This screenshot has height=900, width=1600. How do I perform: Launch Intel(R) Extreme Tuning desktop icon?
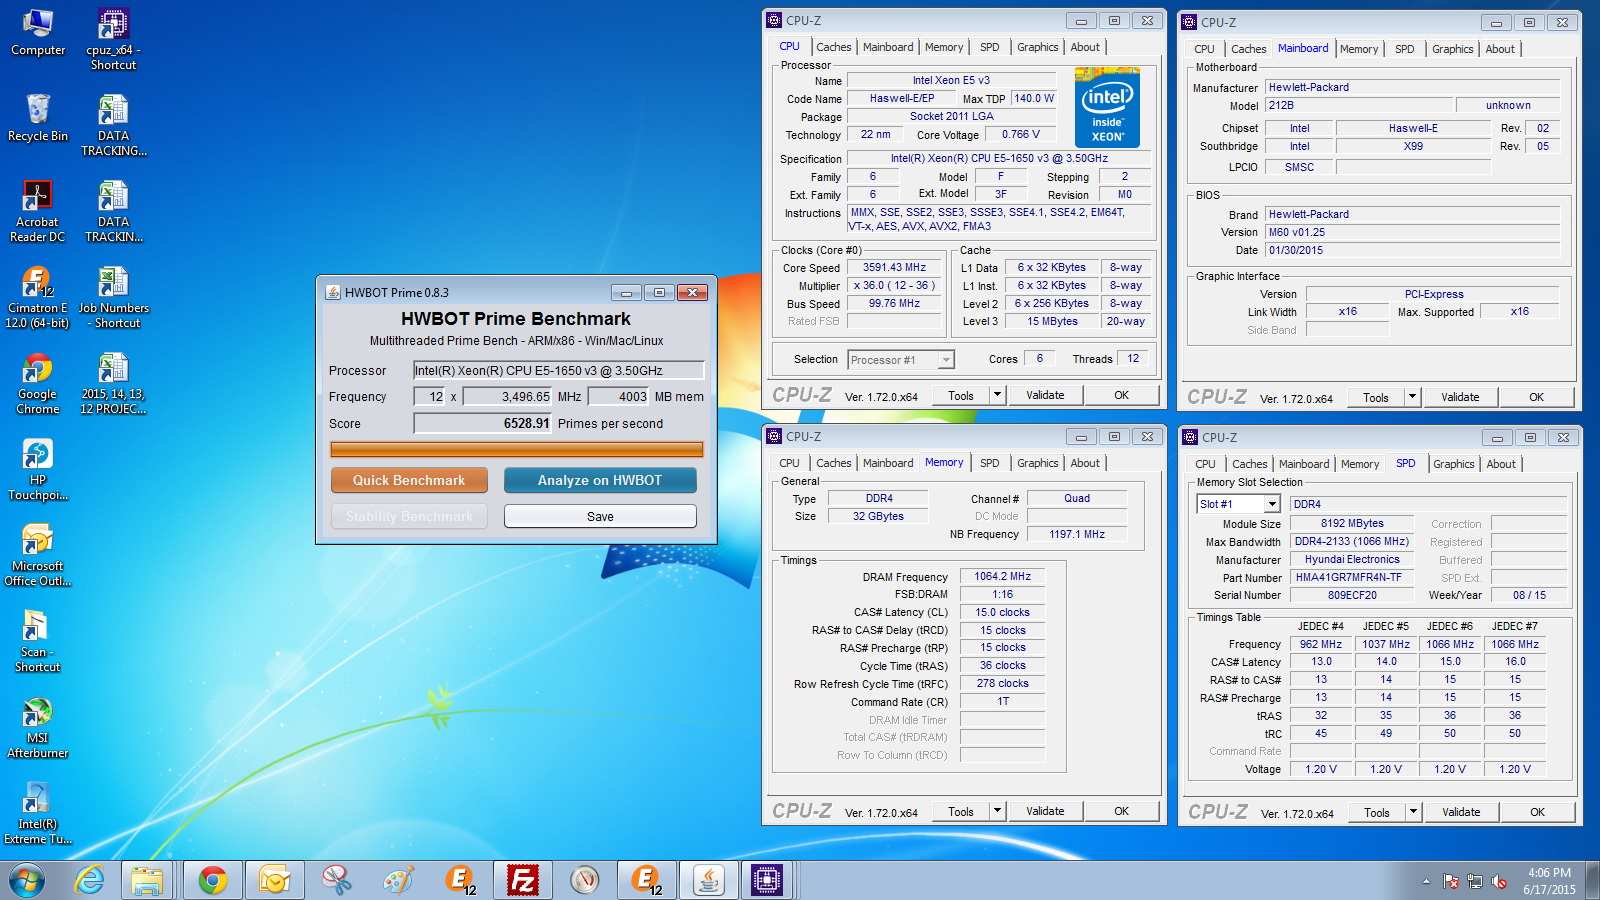click(37, 813)
